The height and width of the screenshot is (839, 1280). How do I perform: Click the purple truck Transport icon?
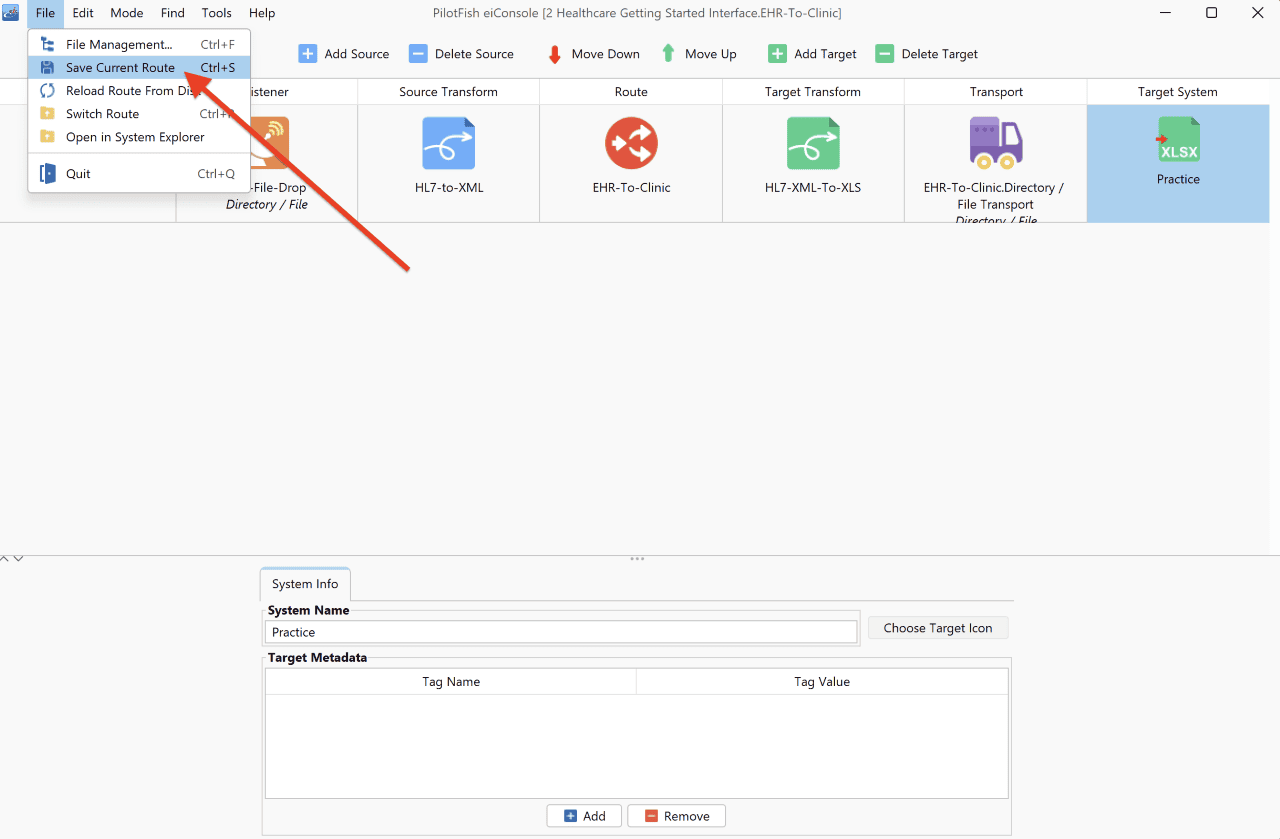(x=996, y=143)
